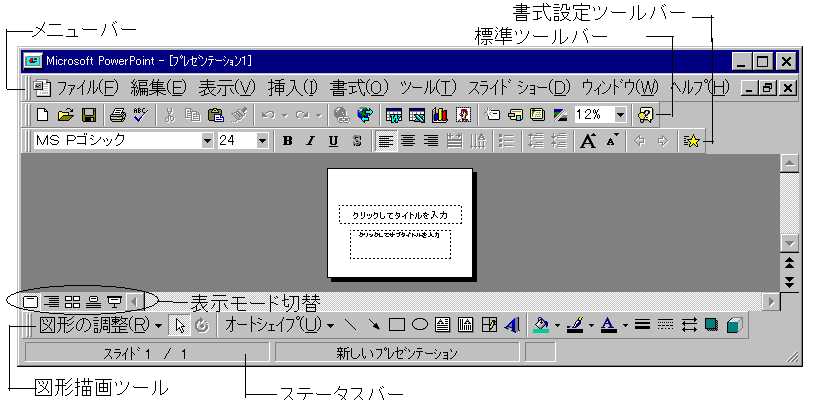Screen dimensions: 816x400
Task: Click the Apply Design icon
Action: [537, 115]
